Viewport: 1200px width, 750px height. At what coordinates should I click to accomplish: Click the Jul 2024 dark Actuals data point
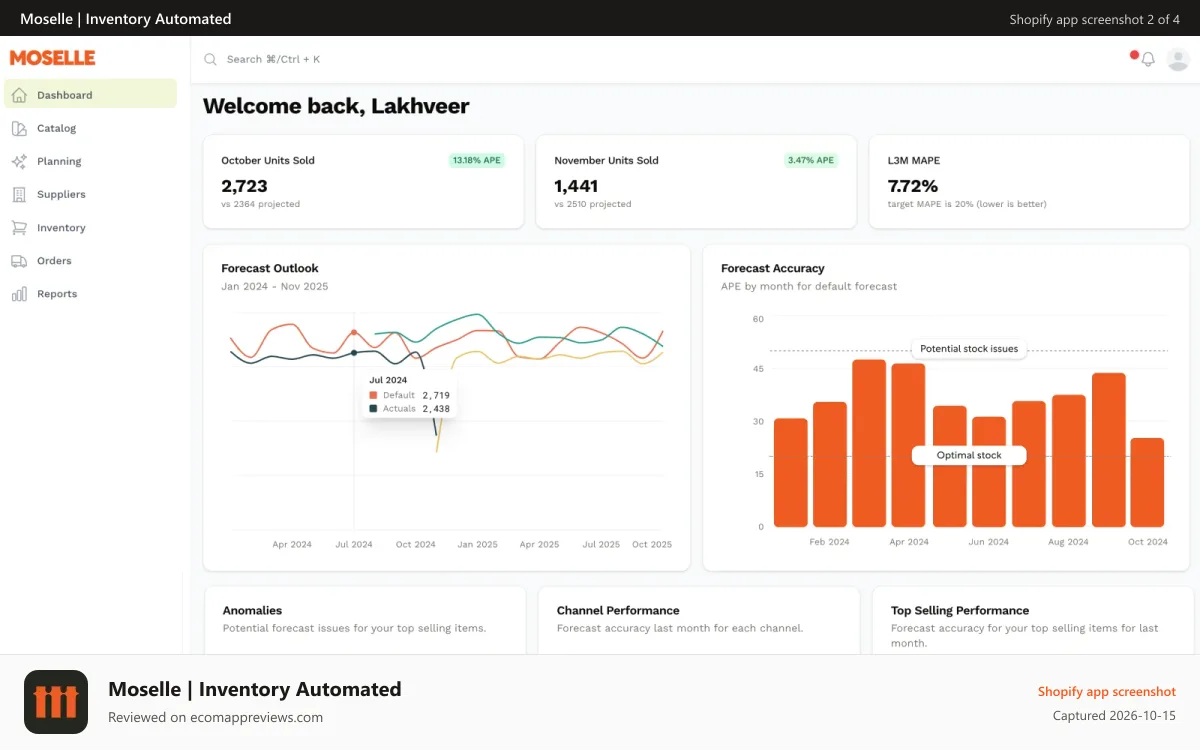[x=354, y=352]
